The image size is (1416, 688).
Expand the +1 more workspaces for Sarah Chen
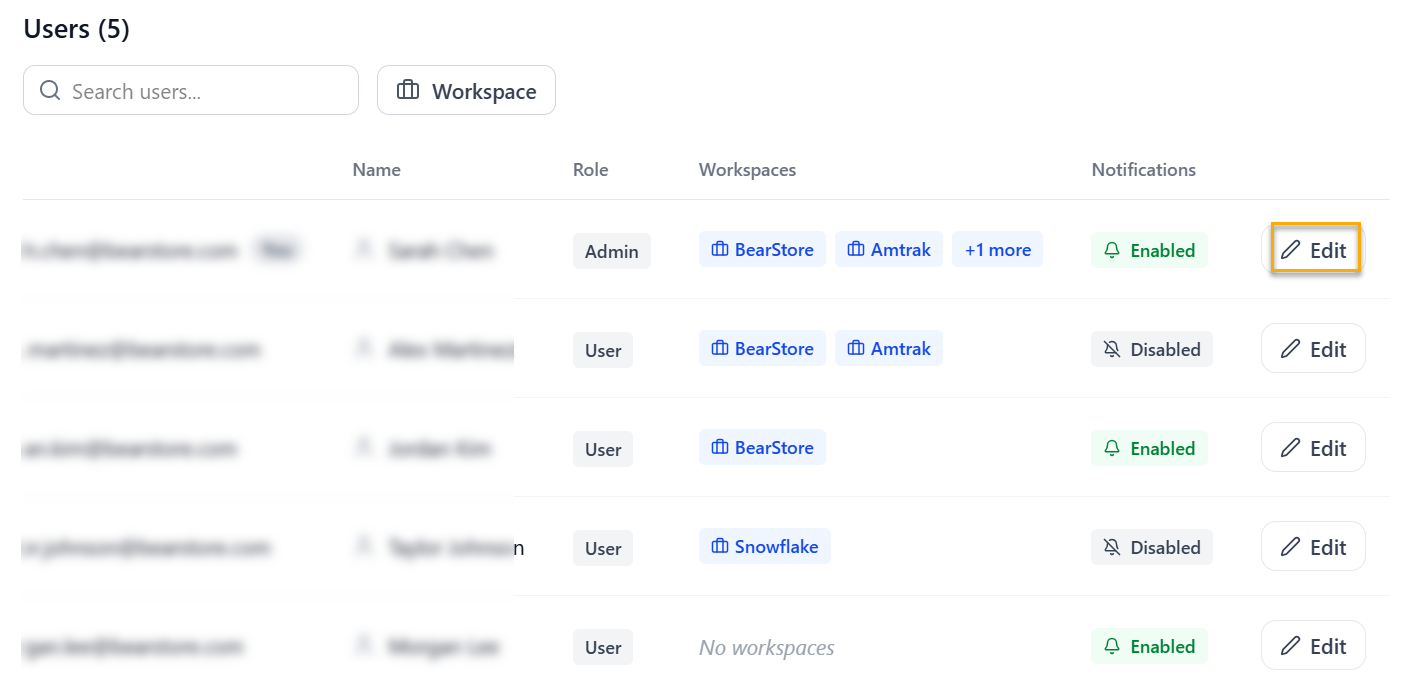(997, 249)
